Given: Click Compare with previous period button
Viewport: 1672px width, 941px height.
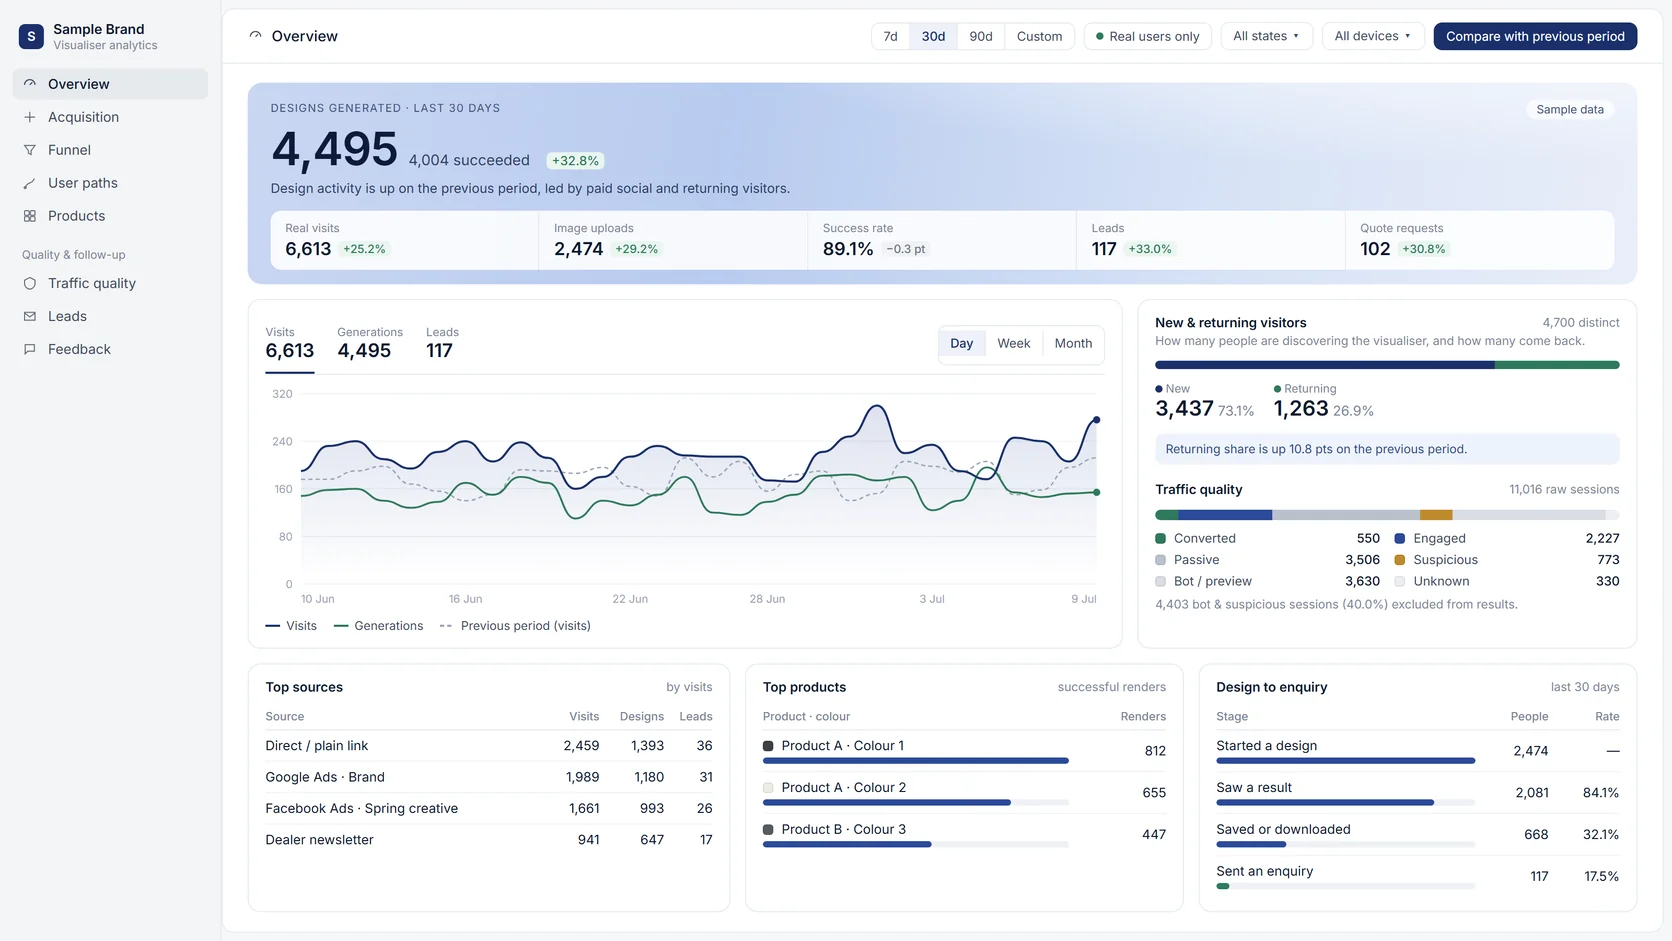Looking at the screenshot, I should pos(1535,36).
